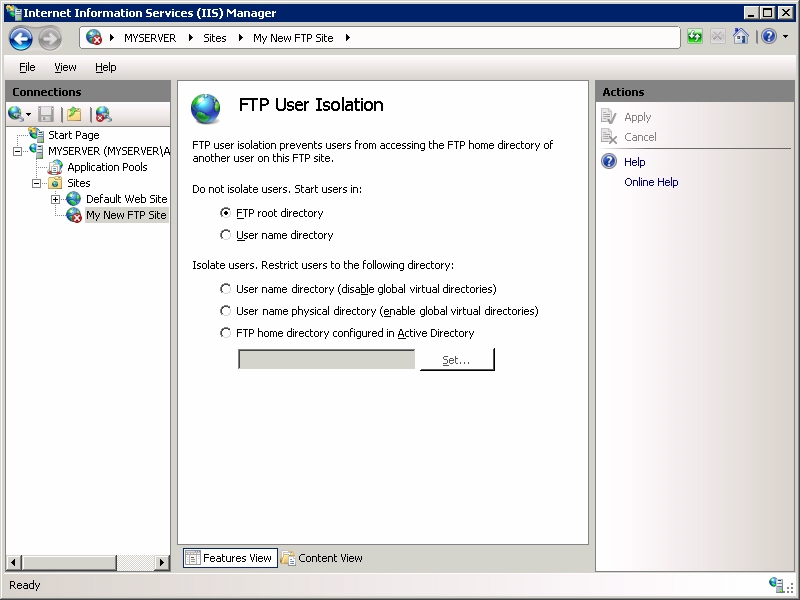Click the Apply action link
The width and height of the screenshot is (800, 600).
[637, 117]
